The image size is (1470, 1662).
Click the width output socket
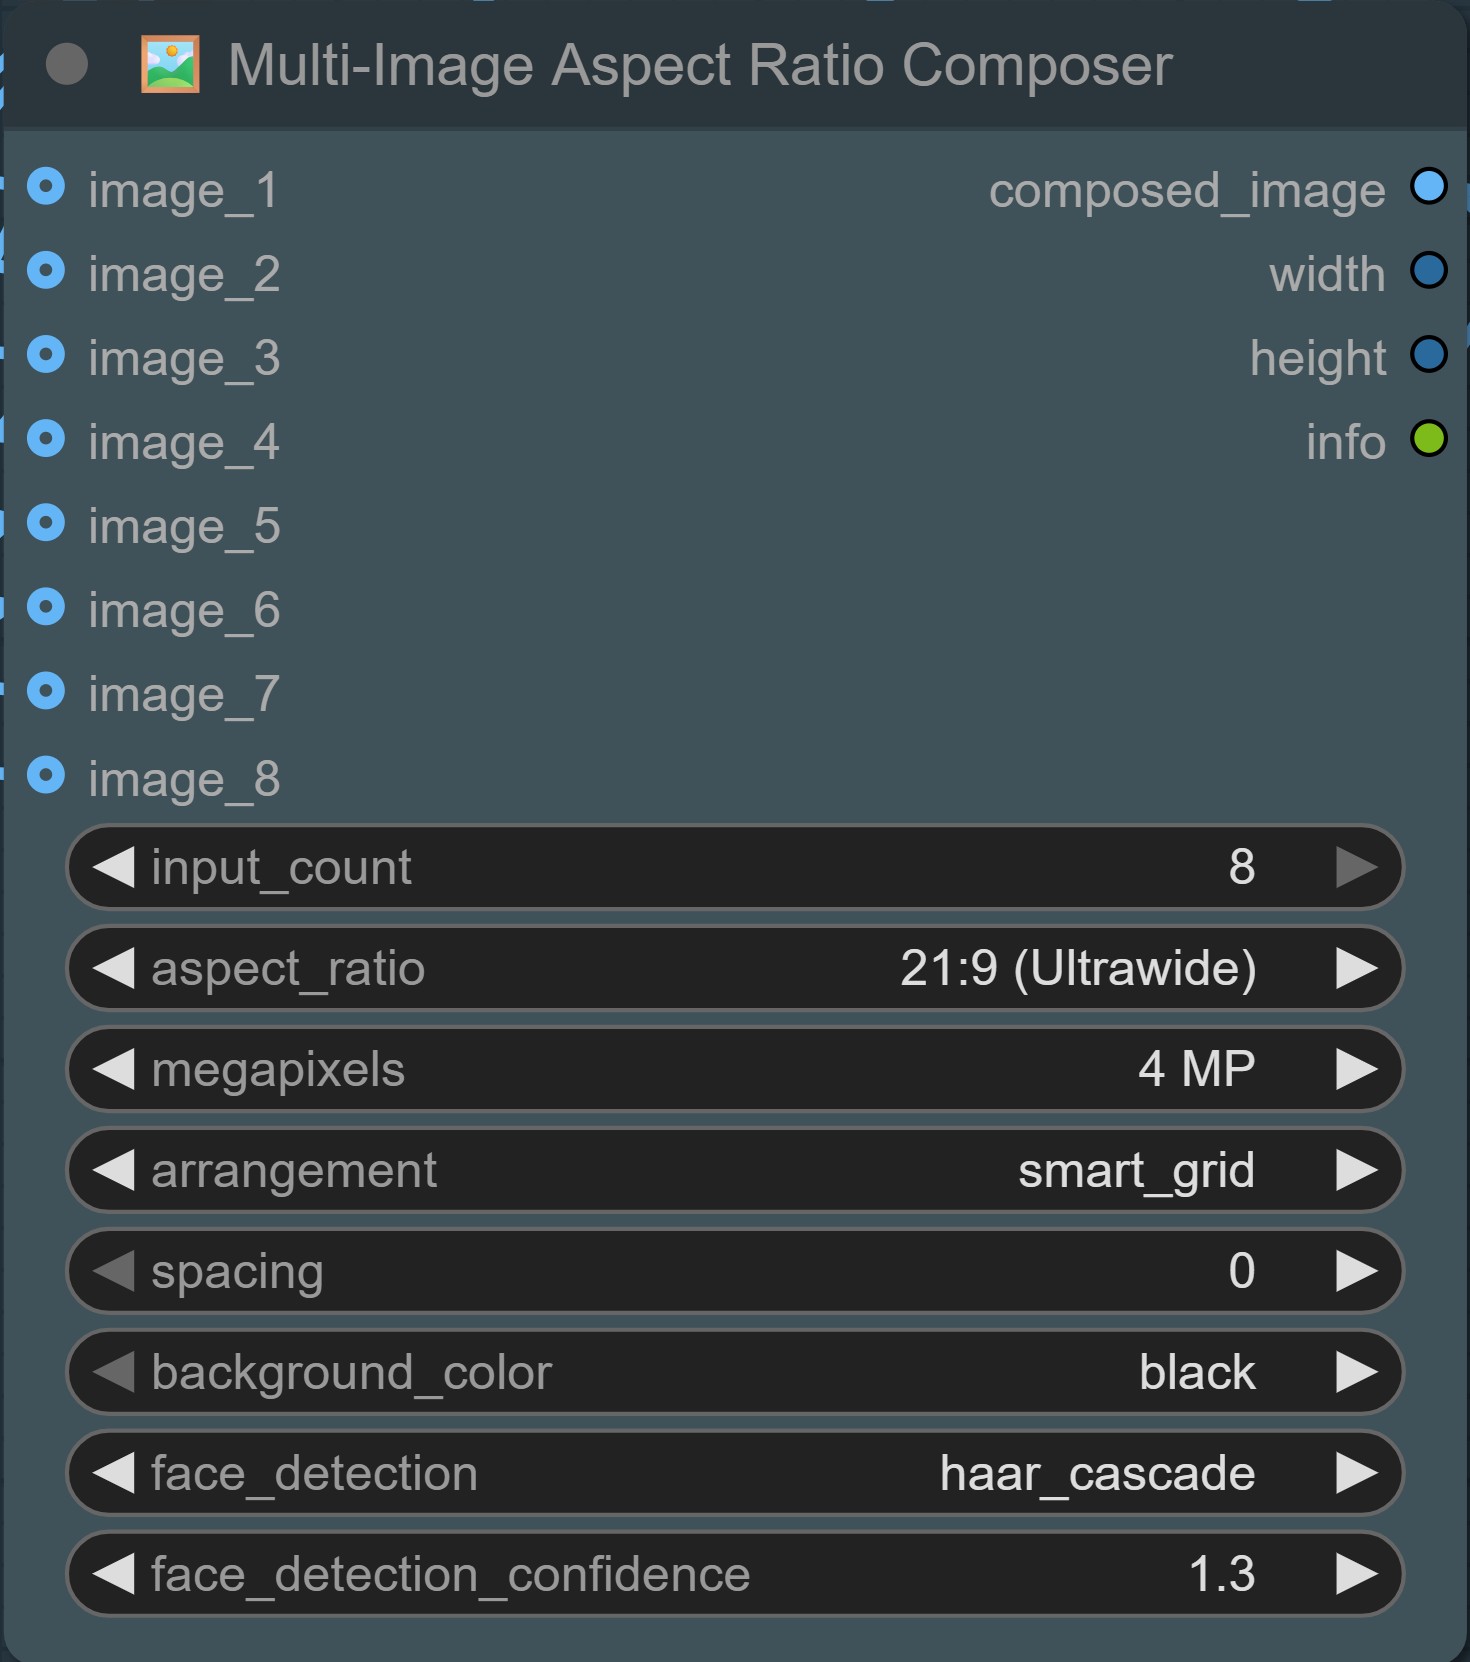[1428, 271]
